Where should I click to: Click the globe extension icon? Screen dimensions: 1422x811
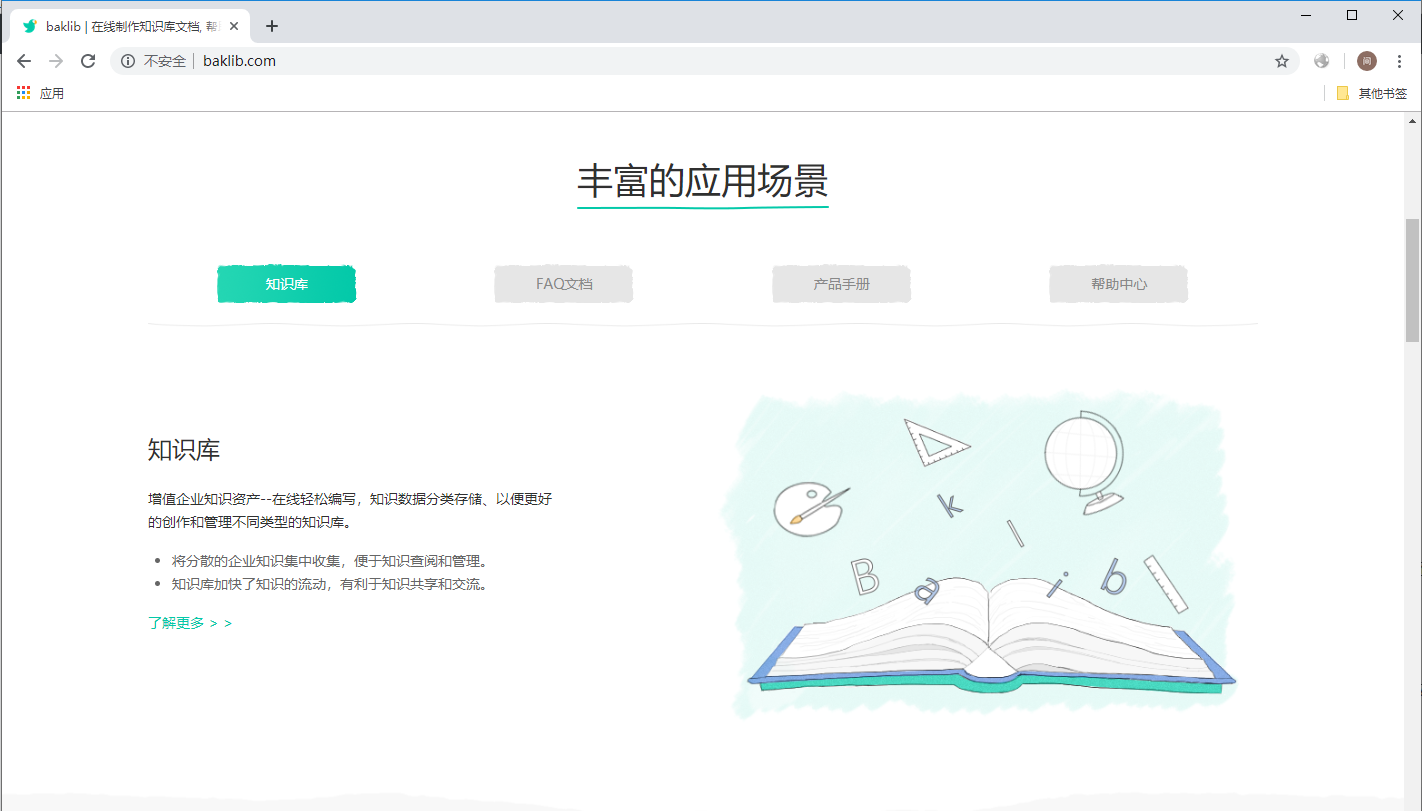(x=1322, y=61)
